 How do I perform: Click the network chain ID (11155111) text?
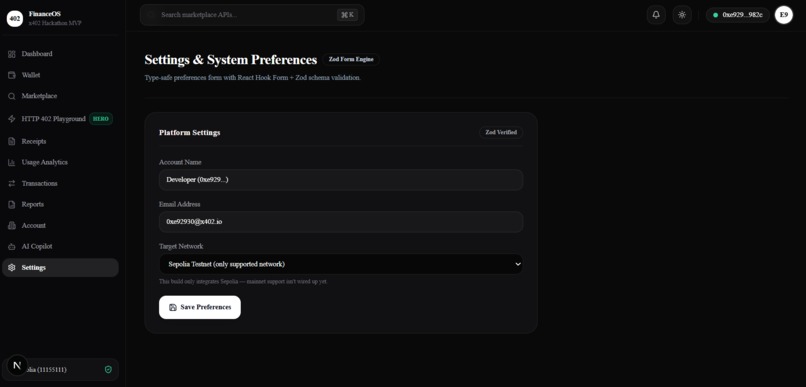tap(52, 370)
